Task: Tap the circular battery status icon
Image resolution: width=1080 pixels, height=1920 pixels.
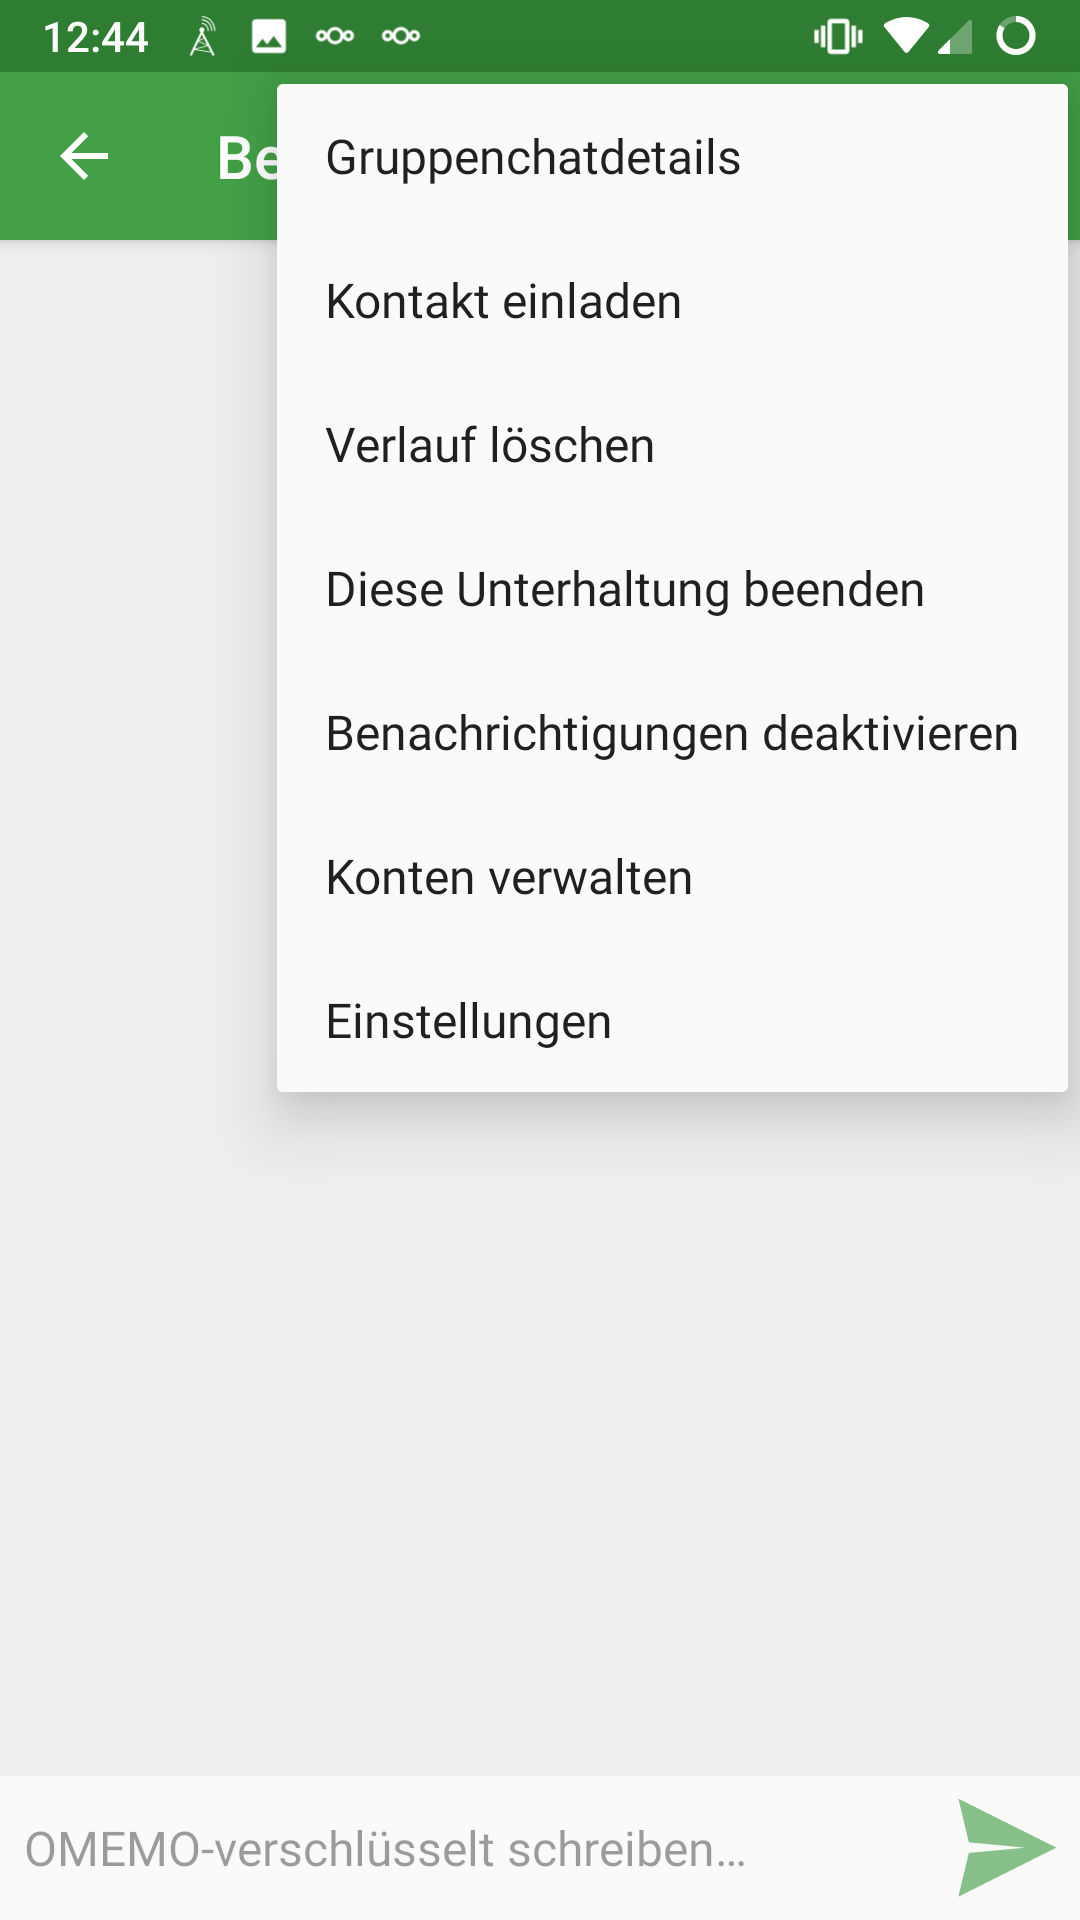Action: coord(1015,37)
